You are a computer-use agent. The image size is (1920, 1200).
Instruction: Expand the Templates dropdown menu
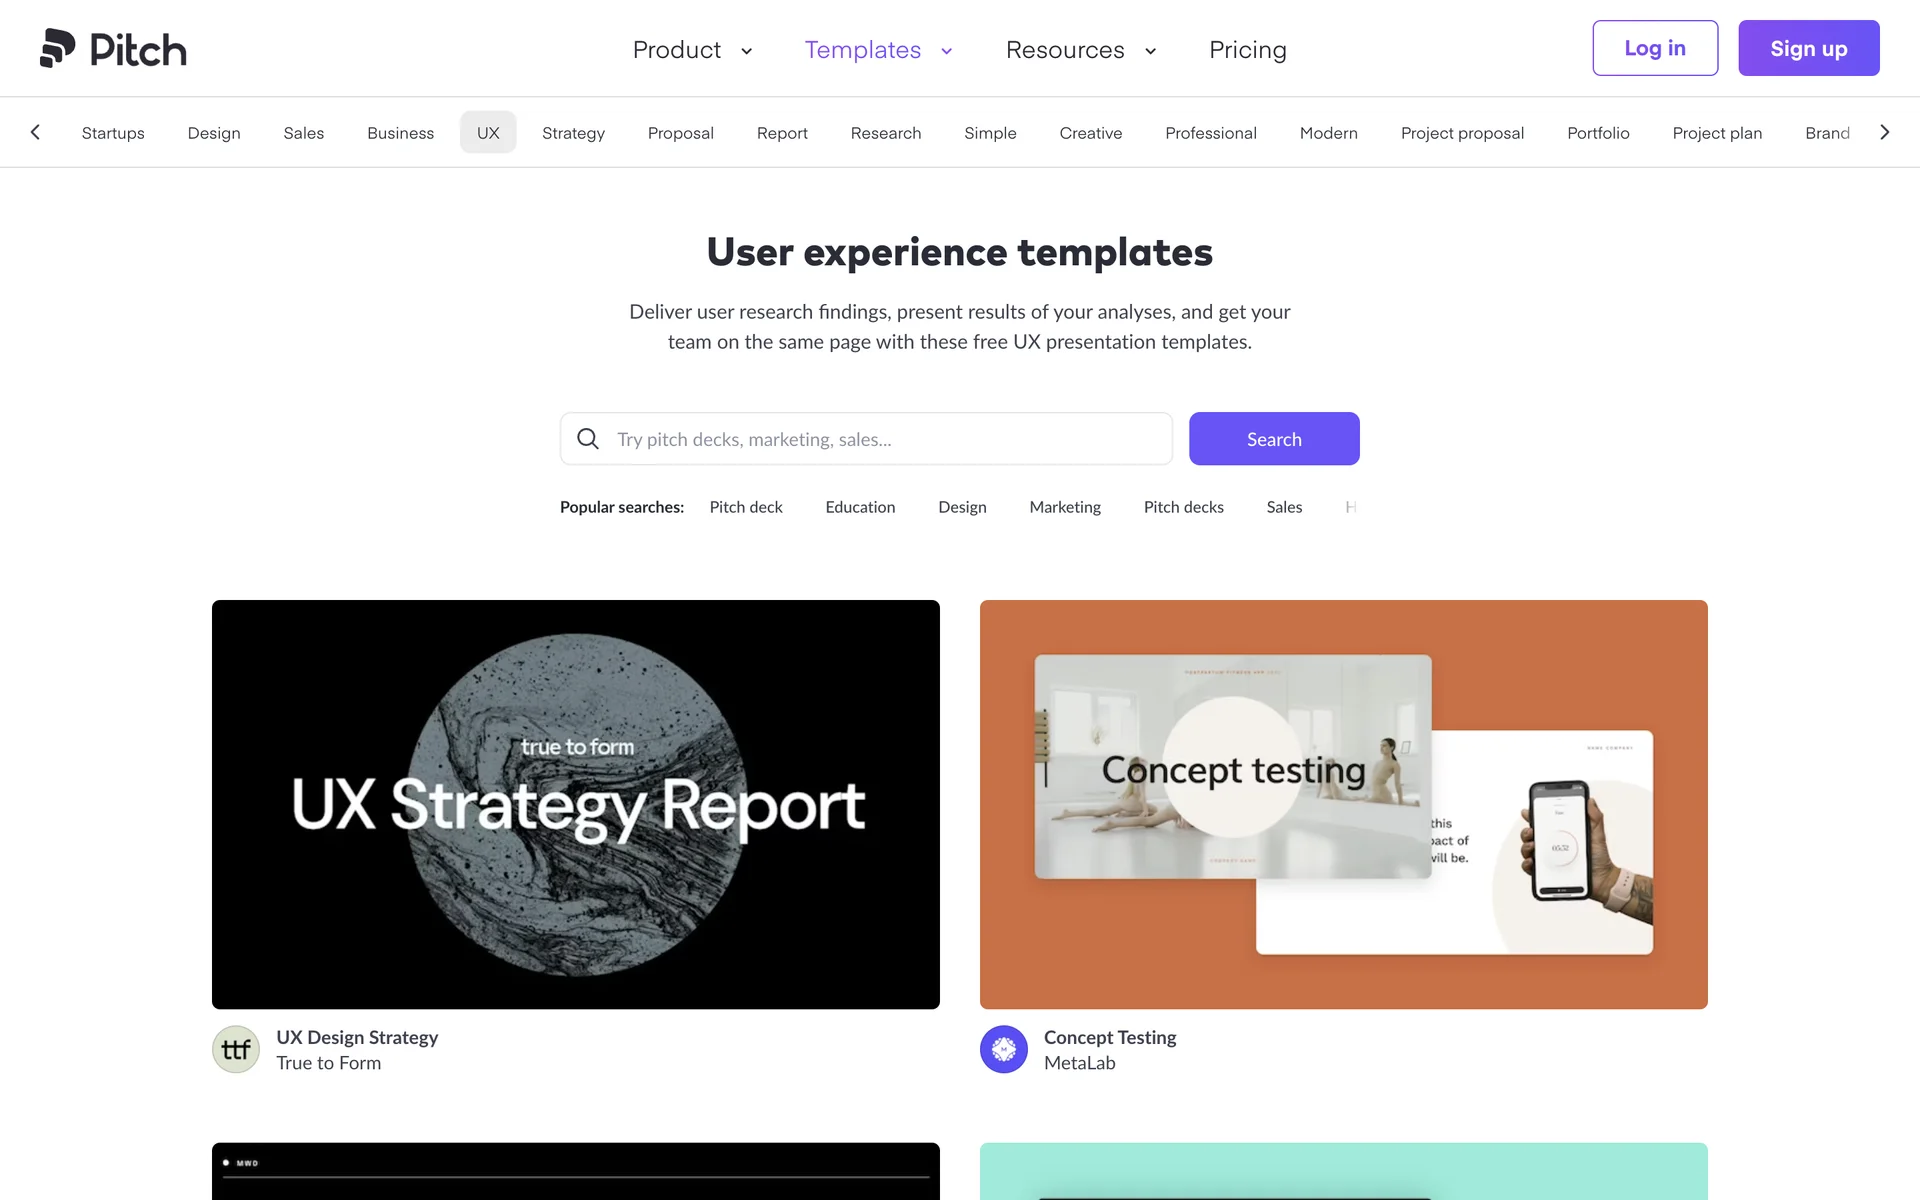[878, 50]
